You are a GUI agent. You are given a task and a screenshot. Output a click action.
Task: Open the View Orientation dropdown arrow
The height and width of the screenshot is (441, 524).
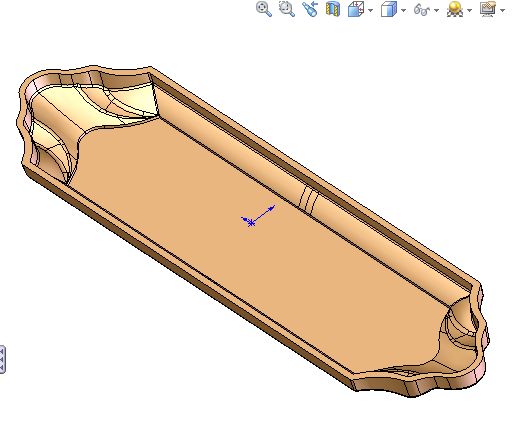coord(371,10)
